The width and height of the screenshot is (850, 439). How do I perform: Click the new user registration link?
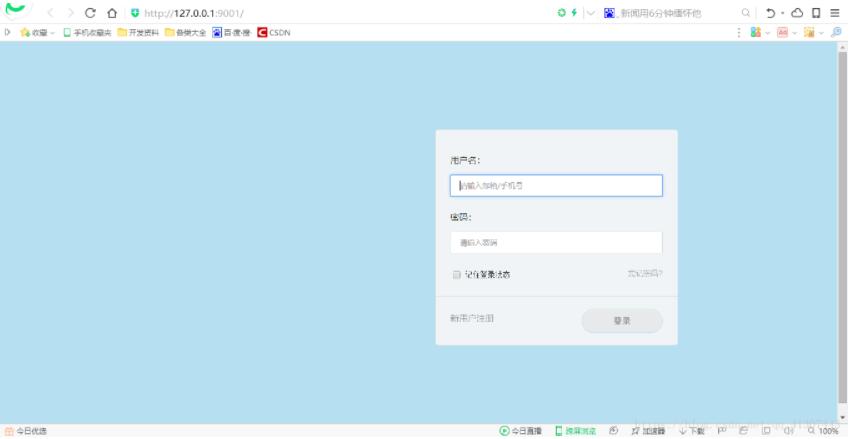point(472,318)
